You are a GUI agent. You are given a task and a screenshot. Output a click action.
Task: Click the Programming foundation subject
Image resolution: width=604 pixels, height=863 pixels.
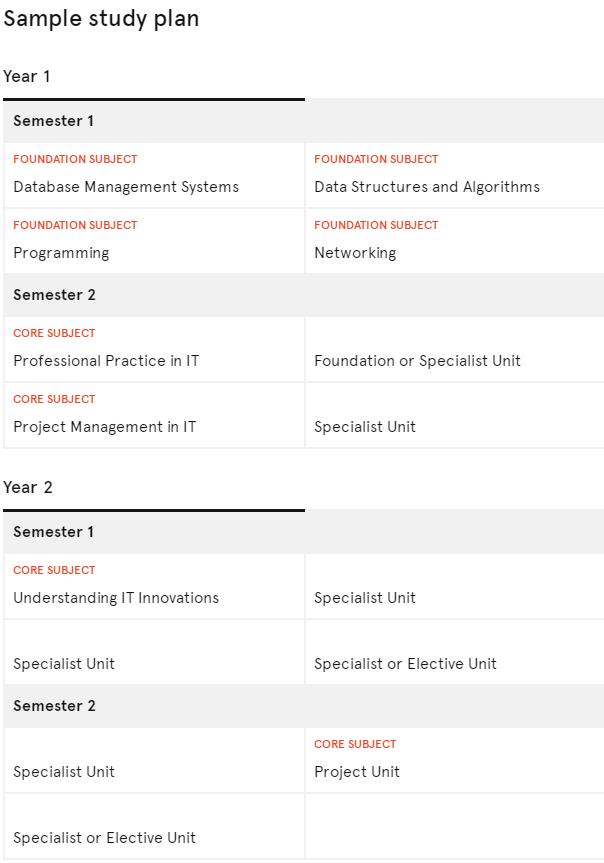[x=61, y=253]
